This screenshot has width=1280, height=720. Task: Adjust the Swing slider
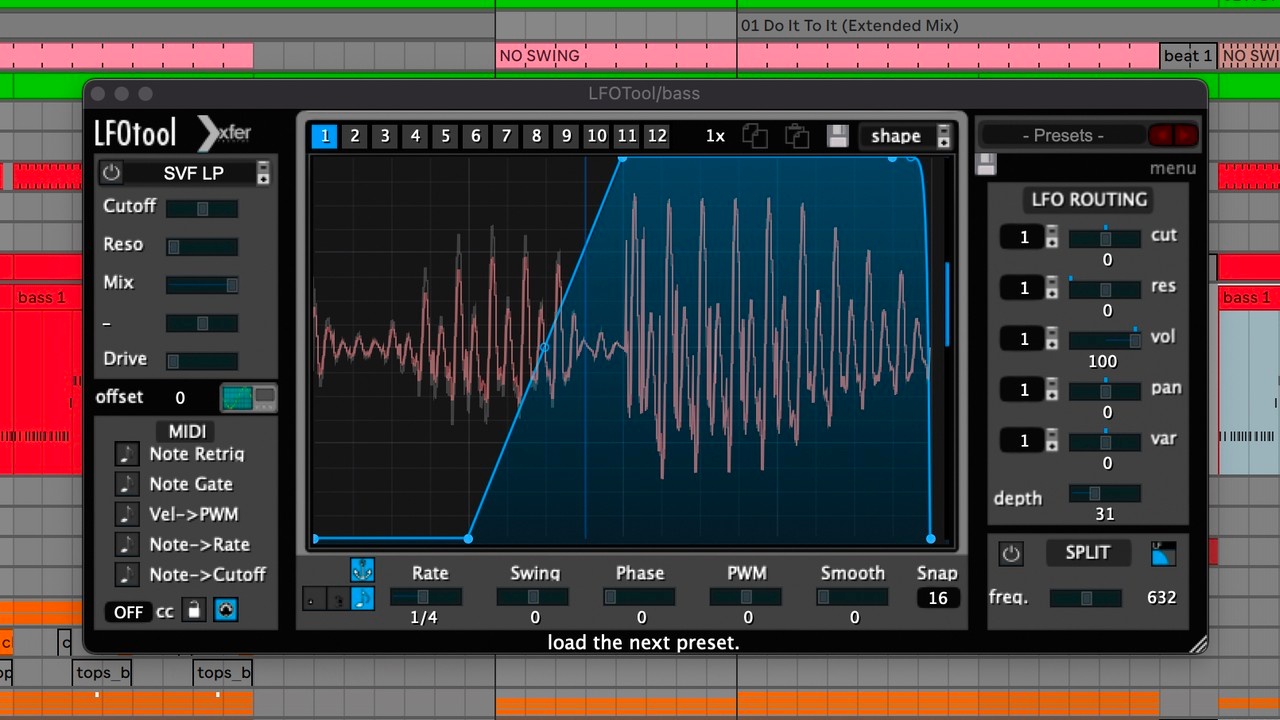533,597
